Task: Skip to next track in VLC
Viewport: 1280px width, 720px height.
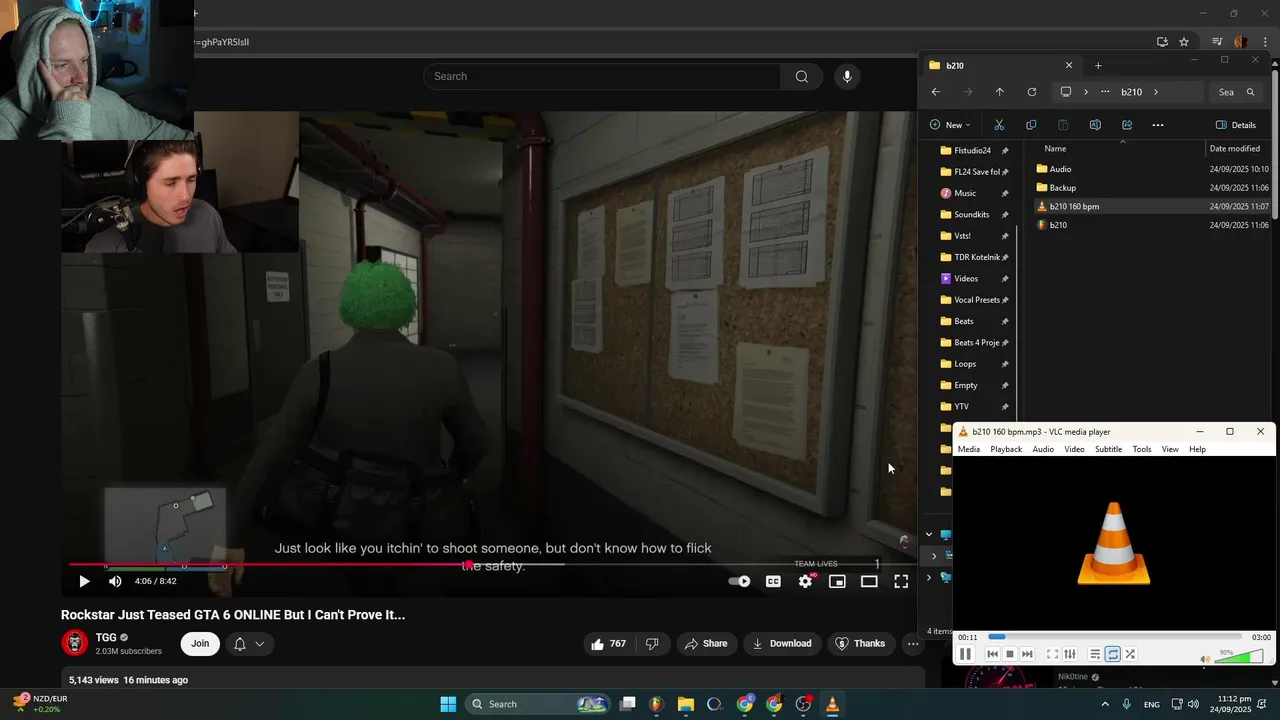Action: coord(1027,654)
